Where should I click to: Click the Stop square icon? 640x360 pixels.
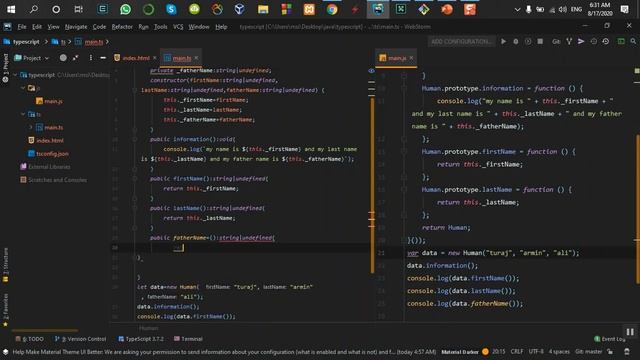coord(540,41)
